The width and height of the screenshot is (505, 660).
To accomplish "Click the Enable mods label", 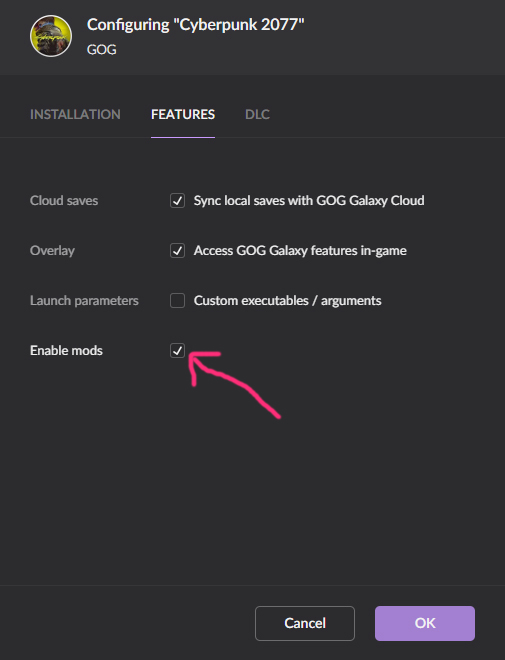I will click(x=66, y=350).
